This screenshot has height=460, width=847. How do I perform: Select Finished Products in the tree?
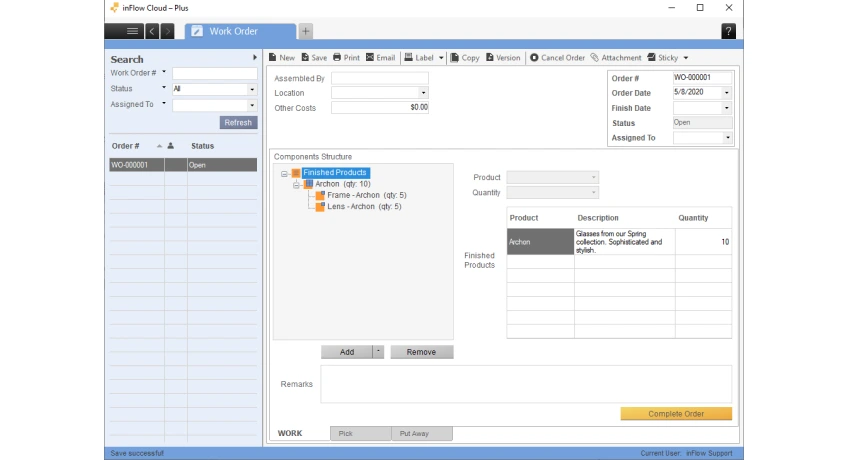point(335,173)
